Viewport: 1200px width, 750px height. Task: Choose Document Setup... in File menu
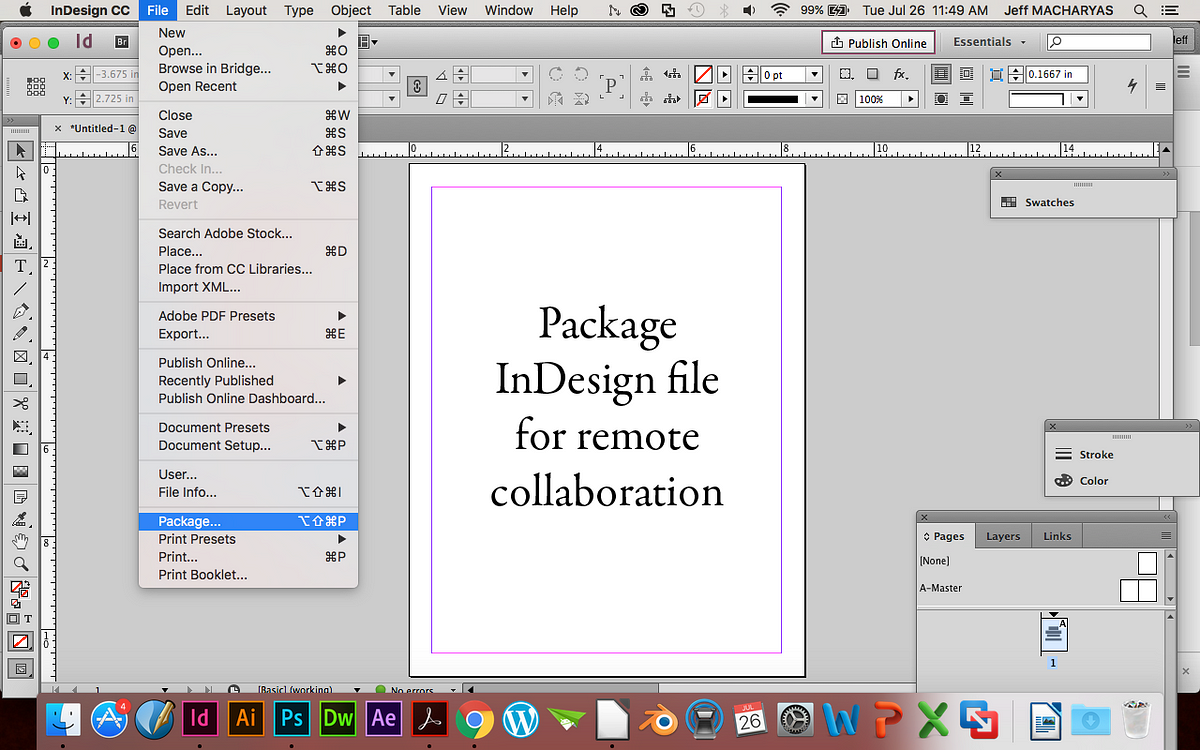click(x=248, y=445)
